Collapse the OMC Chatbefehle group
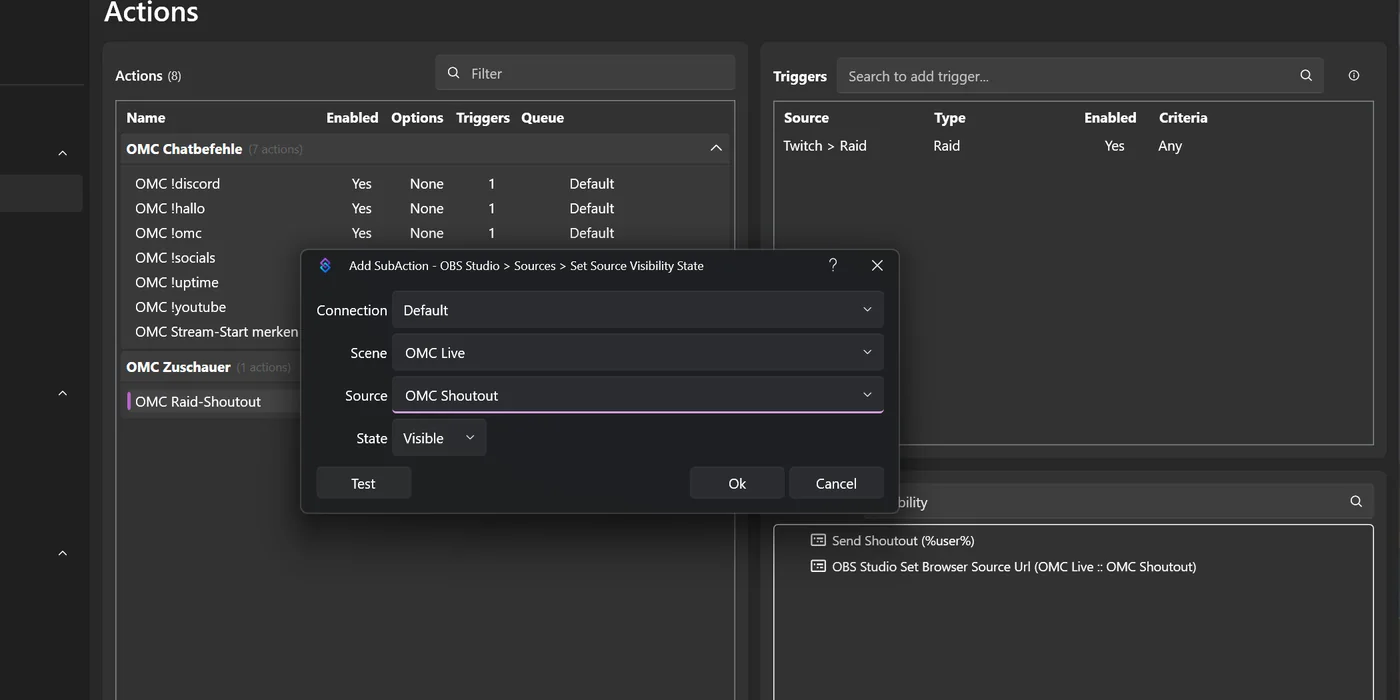1400x700 pixels. pos(716,148)
